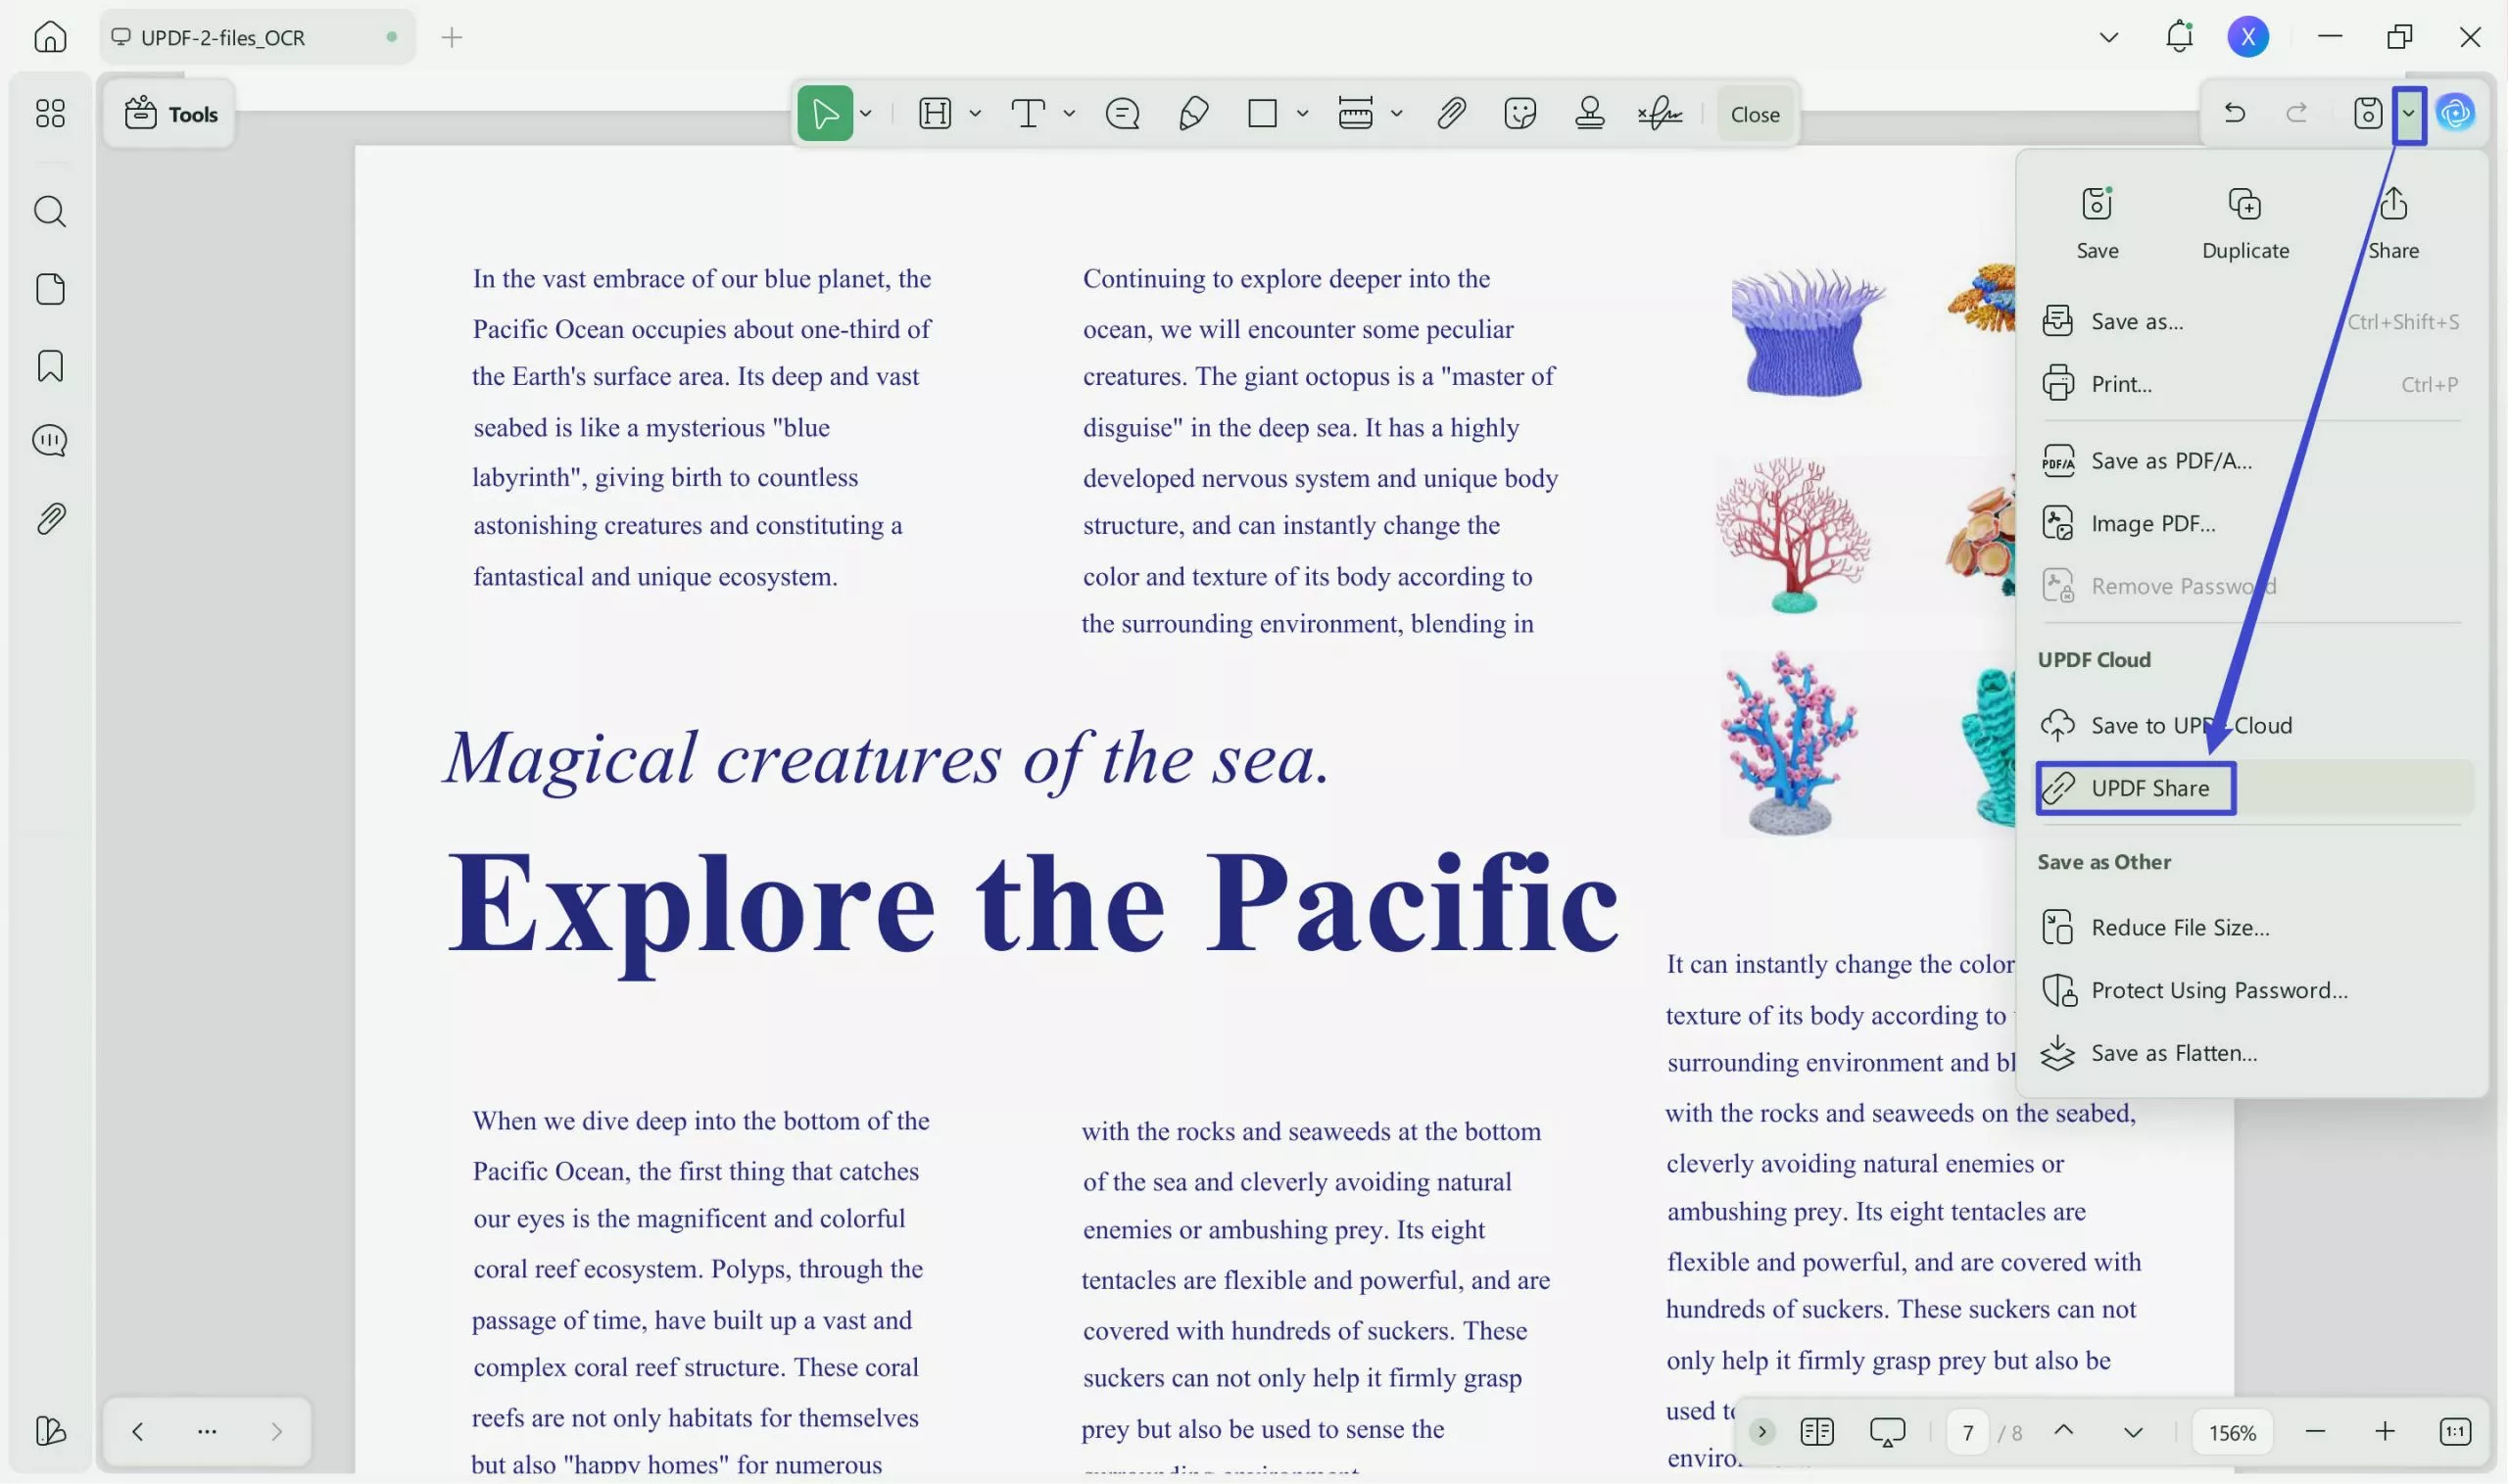Viewport: 2508px width, 1484px height.
Task: Click the Undo icon
Action: (2235, 112)
